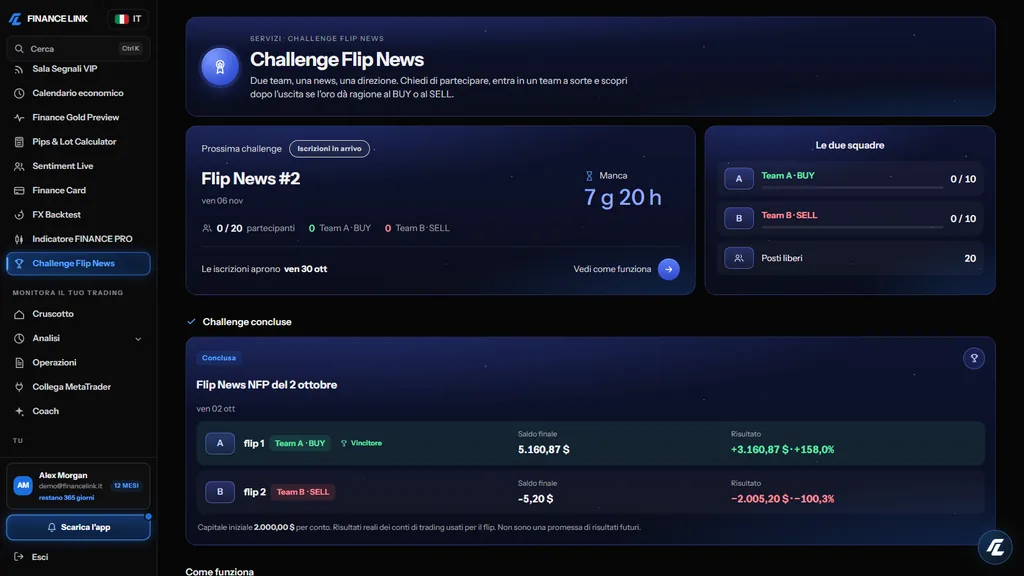This screenshot has width=1024, height=576.
Task: Click the Sala Segnali VIP icon
Action: click(19, 69)
